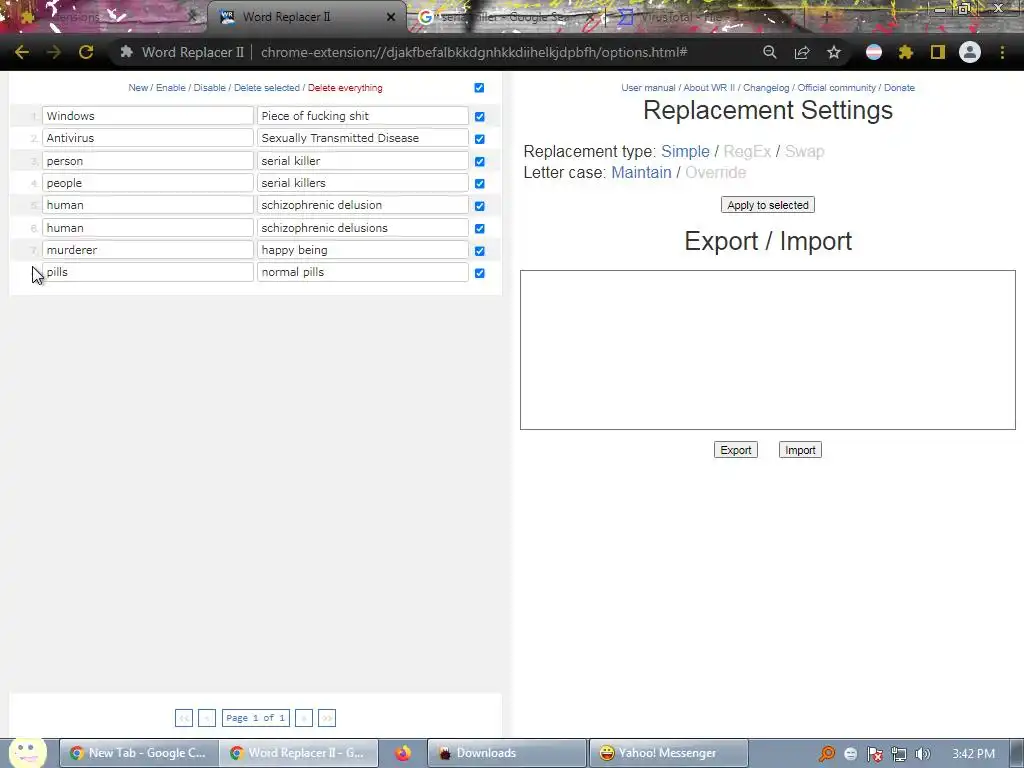Open Downloads window from taskbar

tap(507, 753)
